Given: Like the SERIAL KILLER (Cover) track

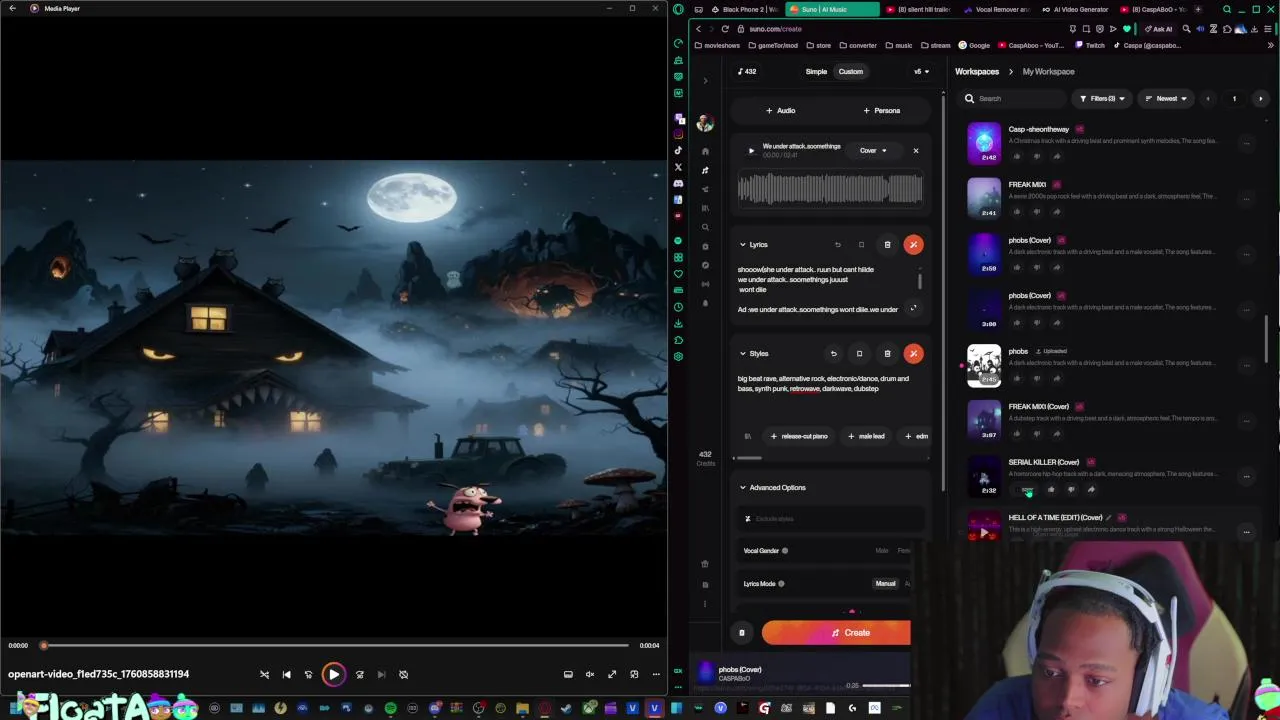Looking at the screenshot, I should click(x=1051, y=489).
